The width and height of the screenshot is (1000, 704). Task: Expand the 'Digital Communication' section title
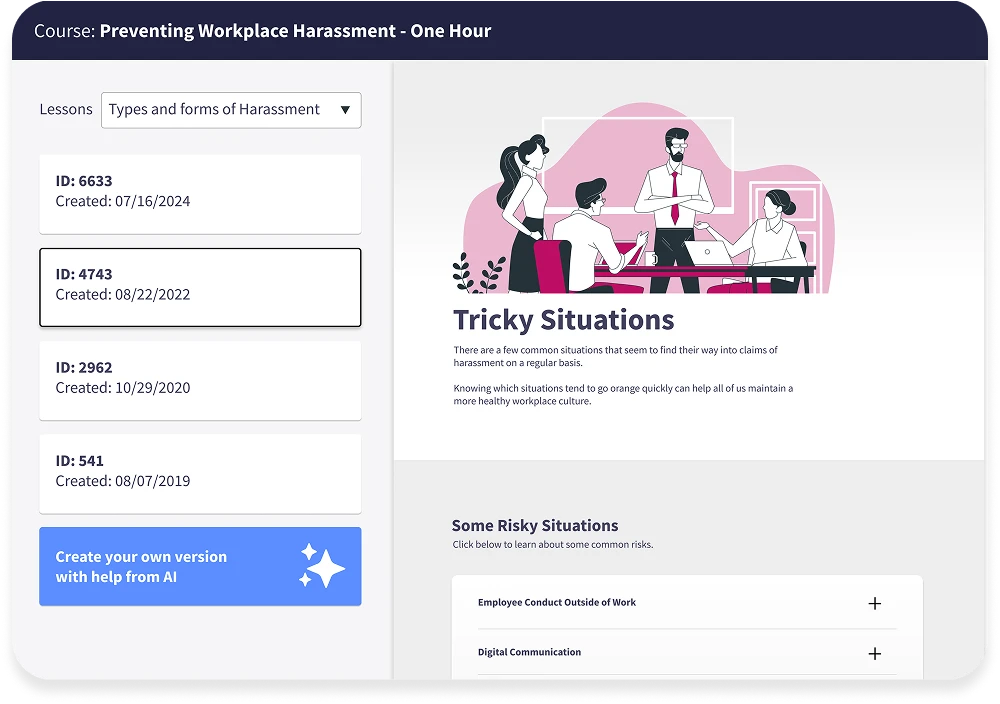pyautogui.click(x=529, y=653)
